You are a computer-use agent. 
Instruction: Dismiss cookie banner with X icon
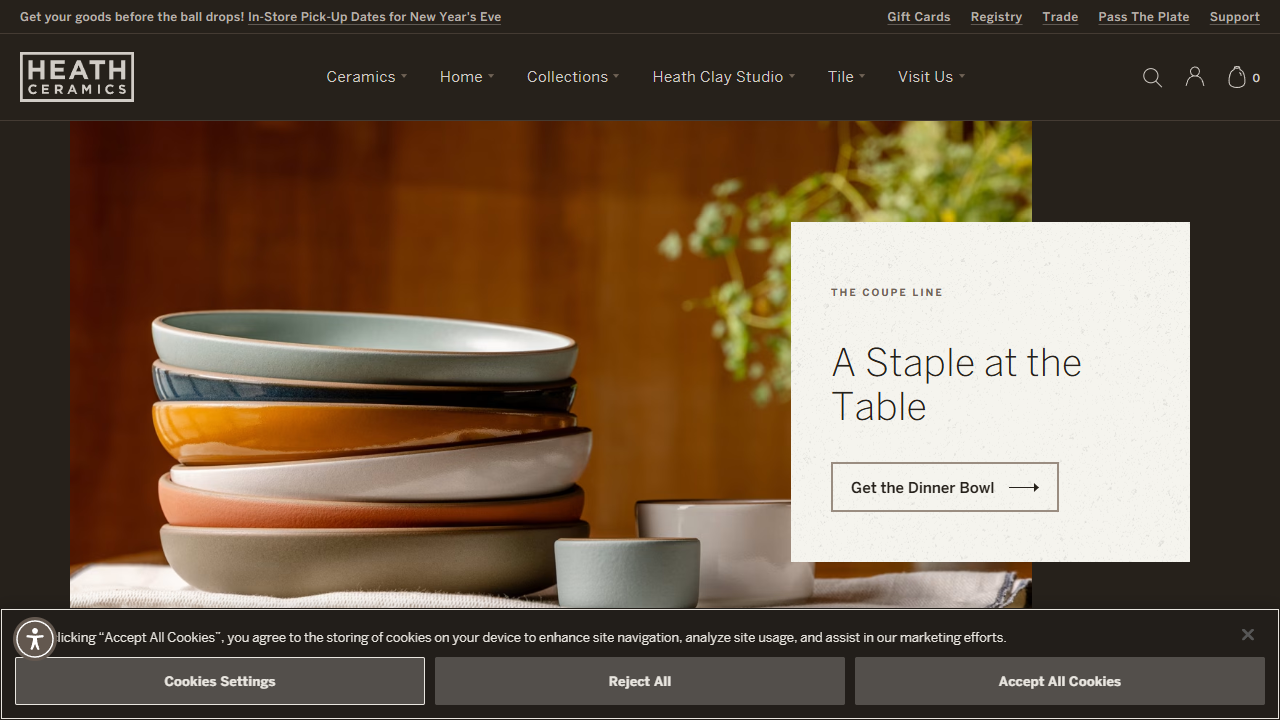[x=1248, y=635]
